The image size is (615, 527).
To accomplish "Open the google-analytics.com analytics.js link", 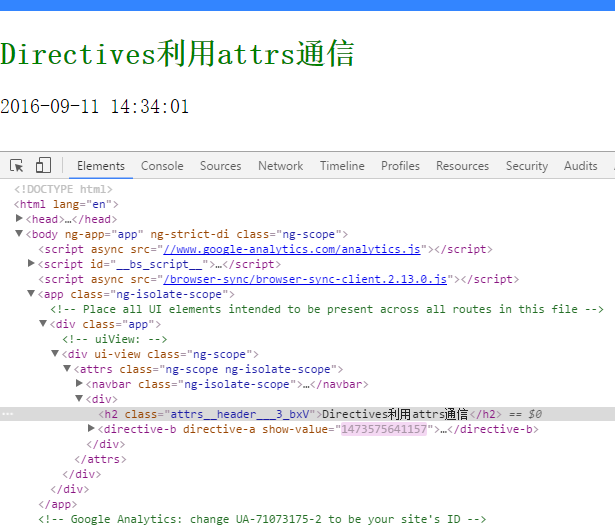I will (x=292, y=249).
